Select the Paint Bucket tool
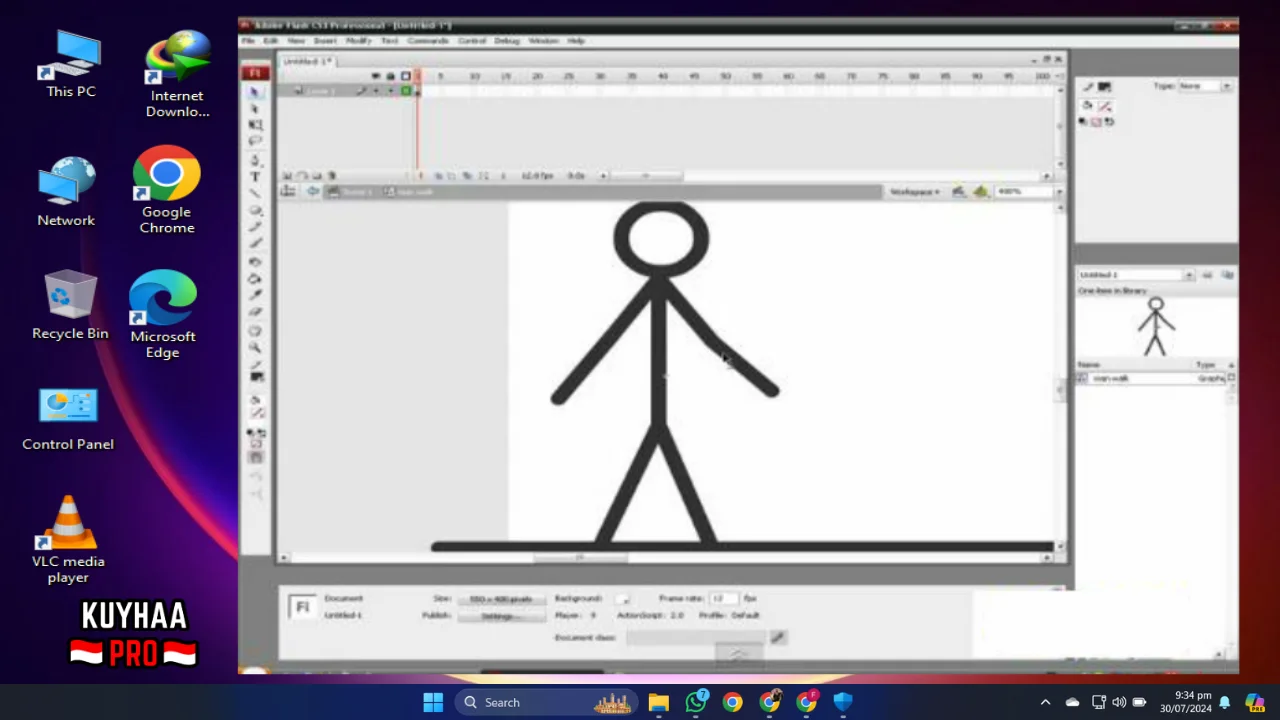Screen dimensions: 1280x720 [x=255, y=279]
